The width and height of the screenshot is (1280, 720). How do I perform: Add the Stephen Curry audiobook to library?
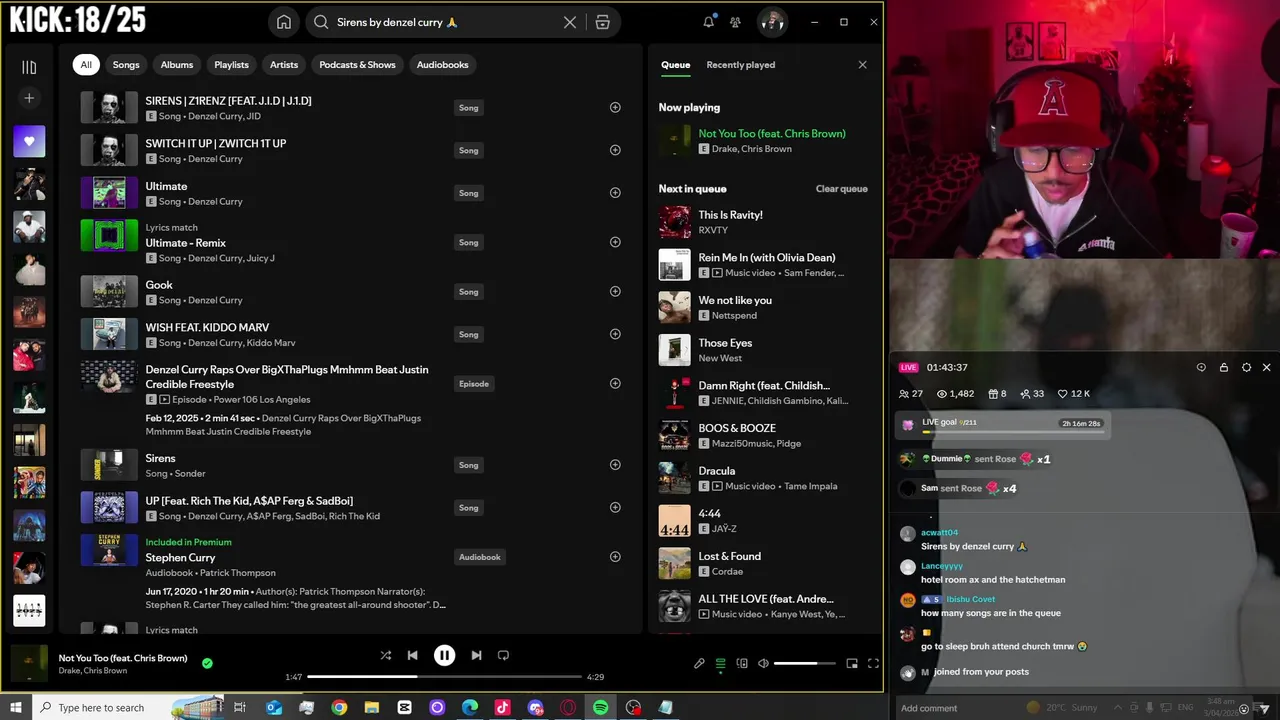[615, 557]
